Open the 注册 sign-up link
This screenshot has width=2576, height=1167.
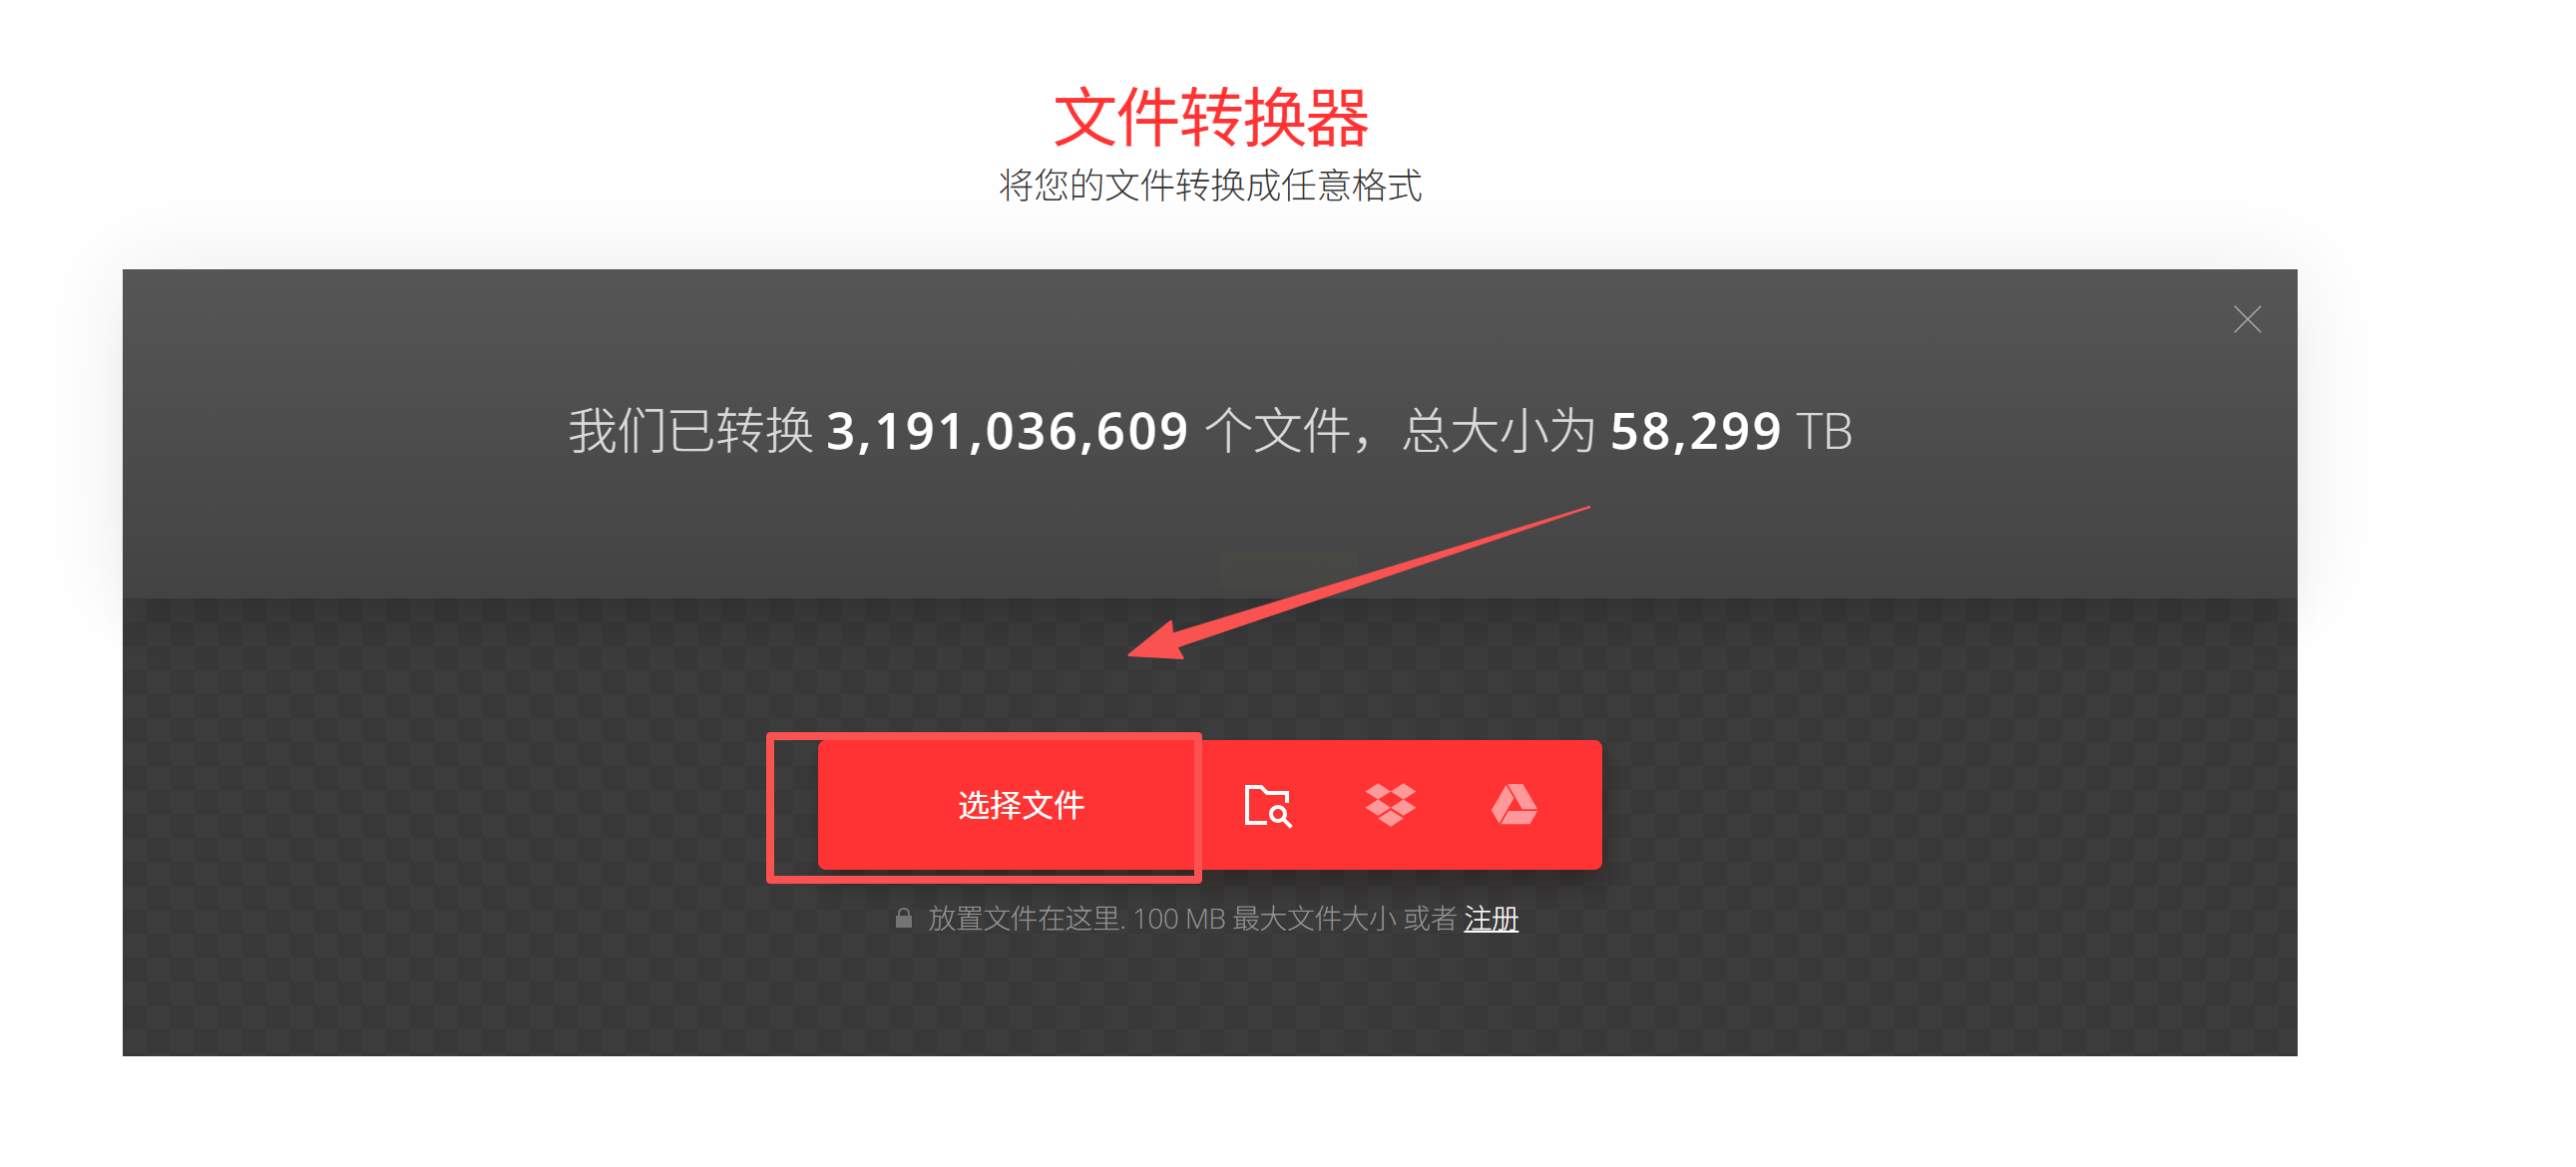click(1491, 918)
